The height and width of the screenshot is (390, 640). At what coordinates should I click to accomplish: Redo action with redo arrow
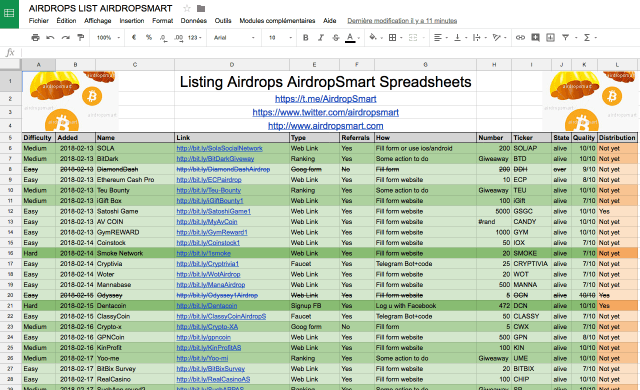pyautogui.click(x=65, y=38)
